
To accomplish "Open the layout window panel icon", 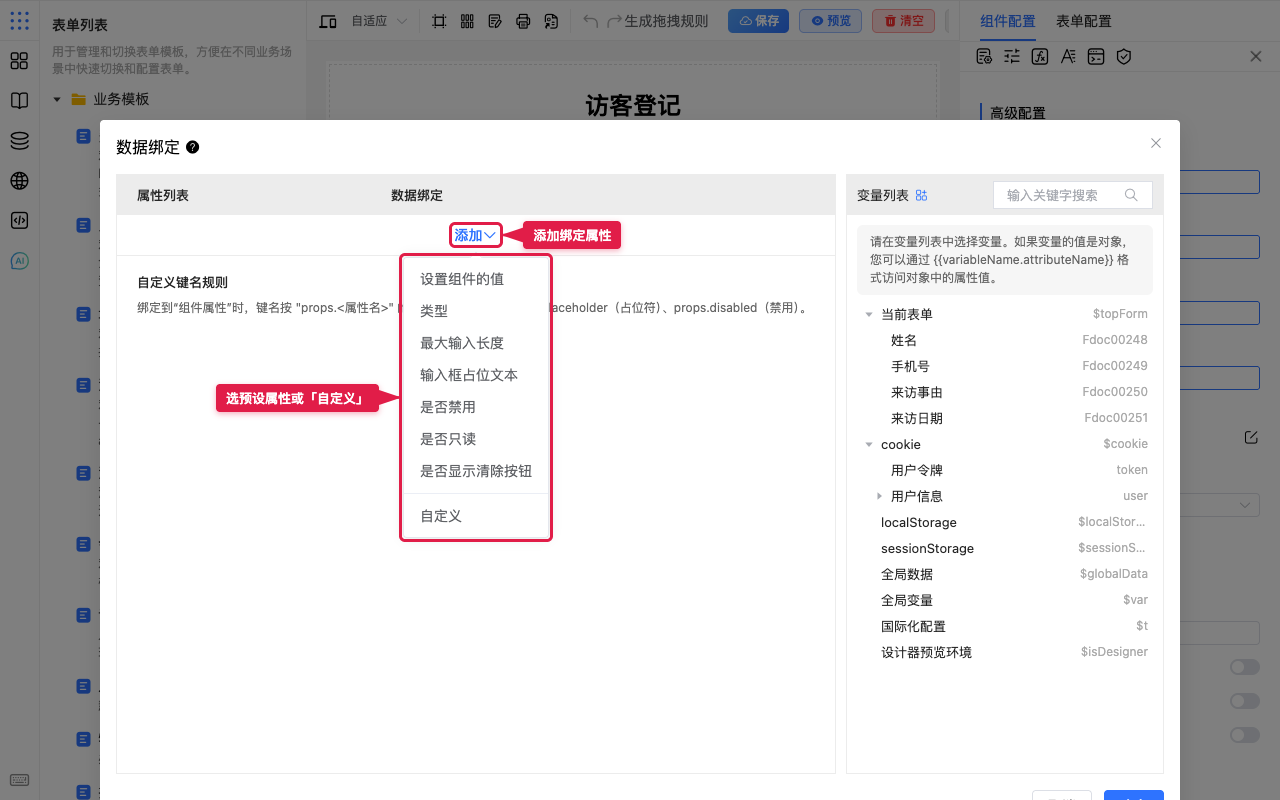I will 1096,57.
